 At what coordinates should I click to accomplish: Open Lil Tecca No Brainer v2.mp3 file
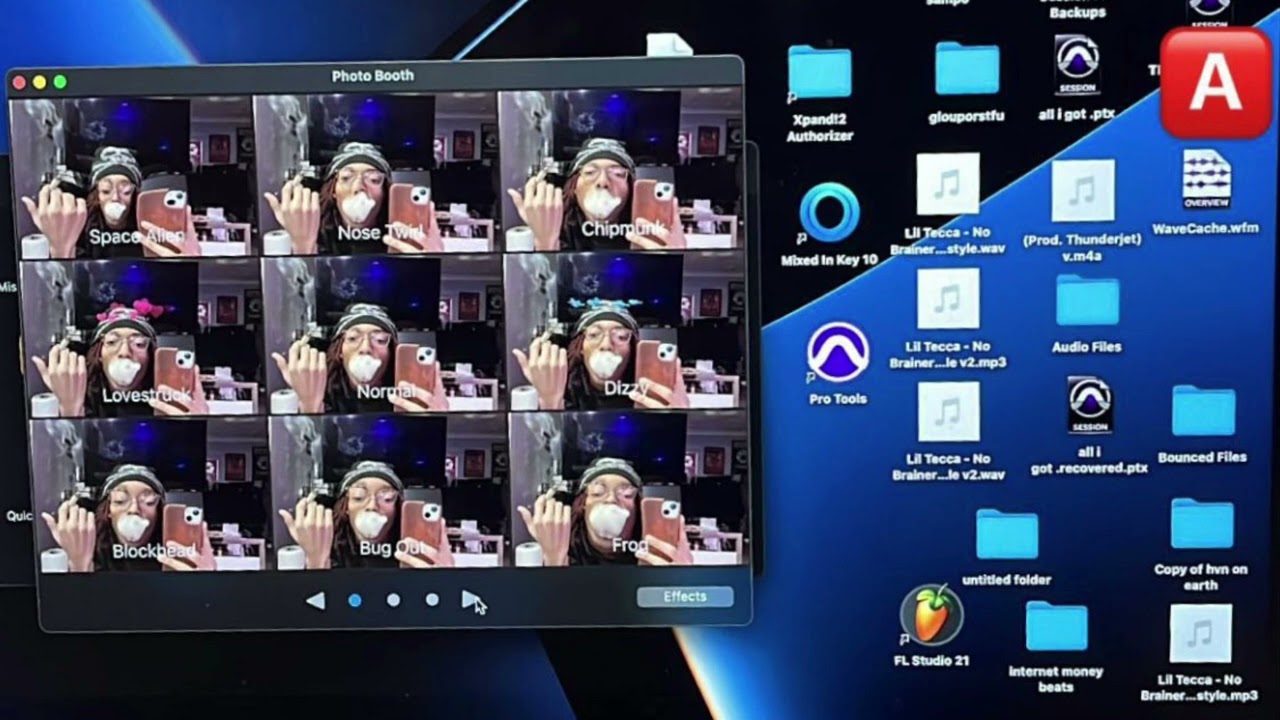(x=948, y=298)
